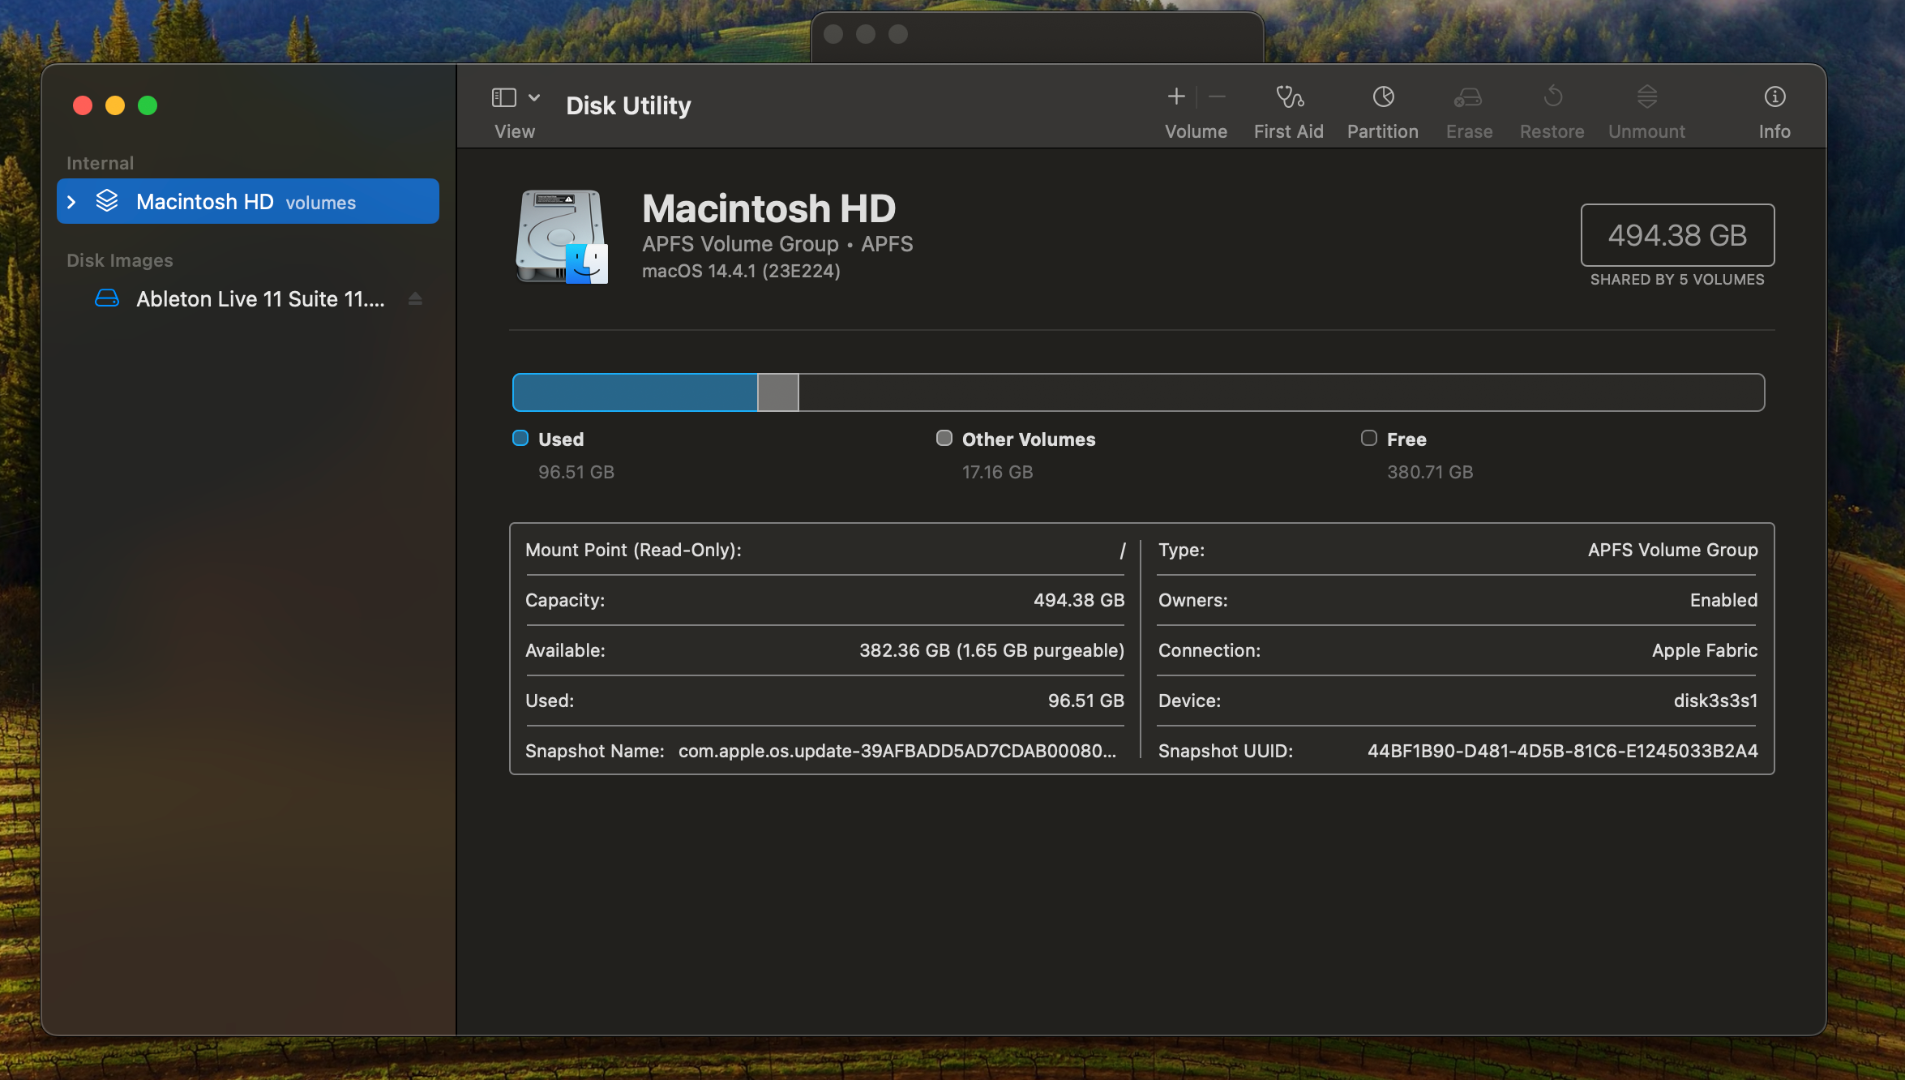Click the APFS Volume Group type value
Screen dimensions: 1905x1080
point(1672,550)
